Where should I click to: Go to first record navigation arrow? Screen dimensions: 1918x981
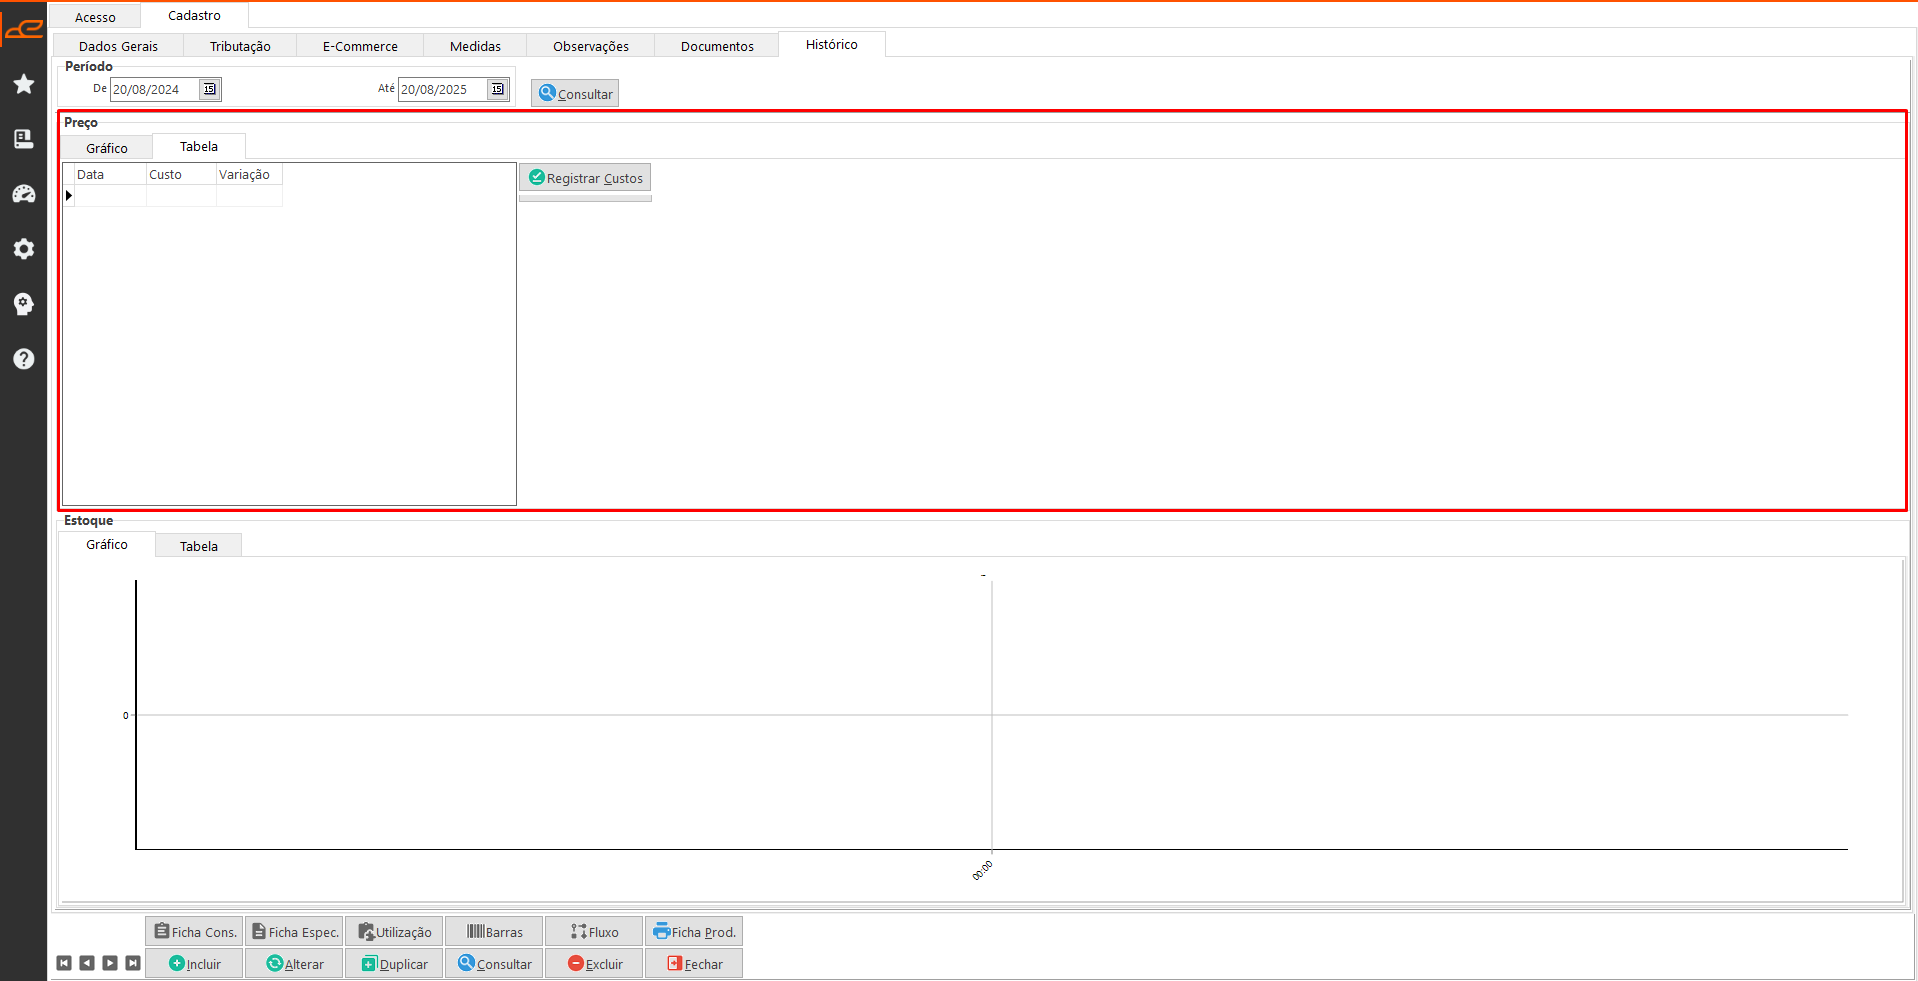(64, 963)
